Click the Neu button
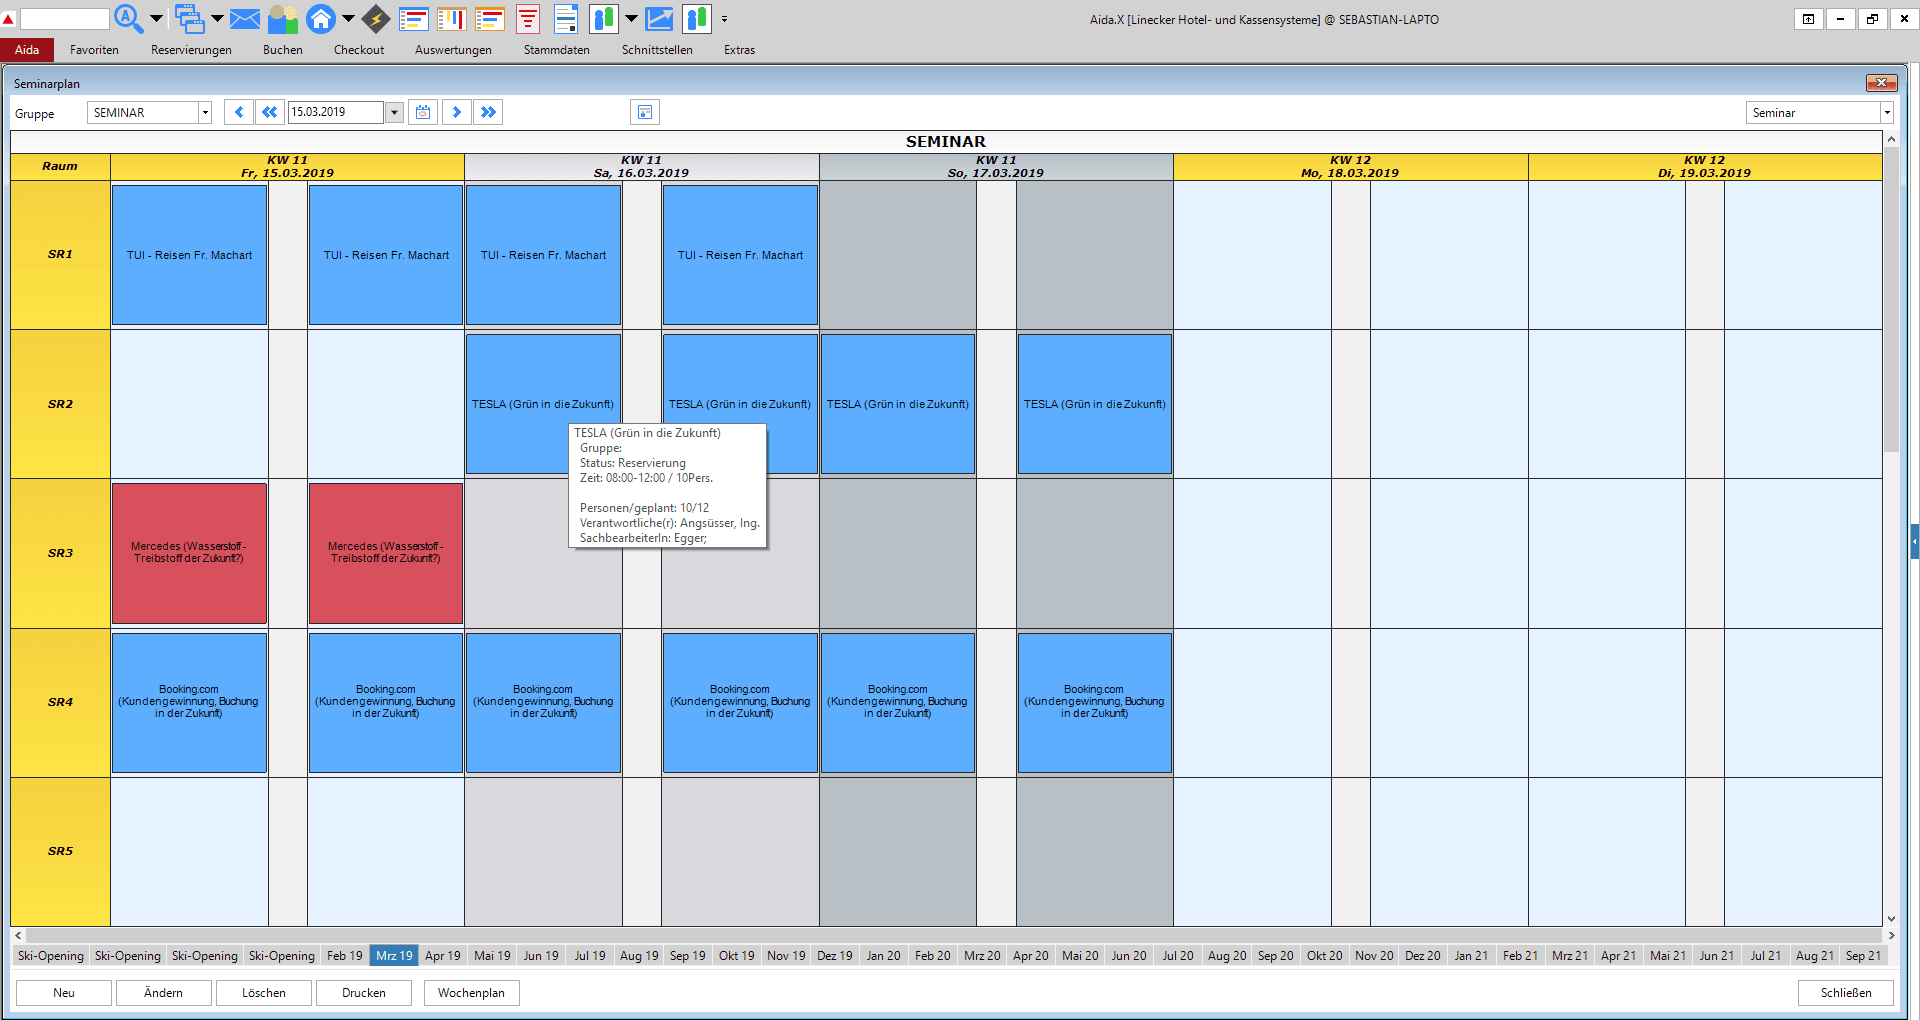The width and height of the screenshot is (1920, 1020). point(64,992)
